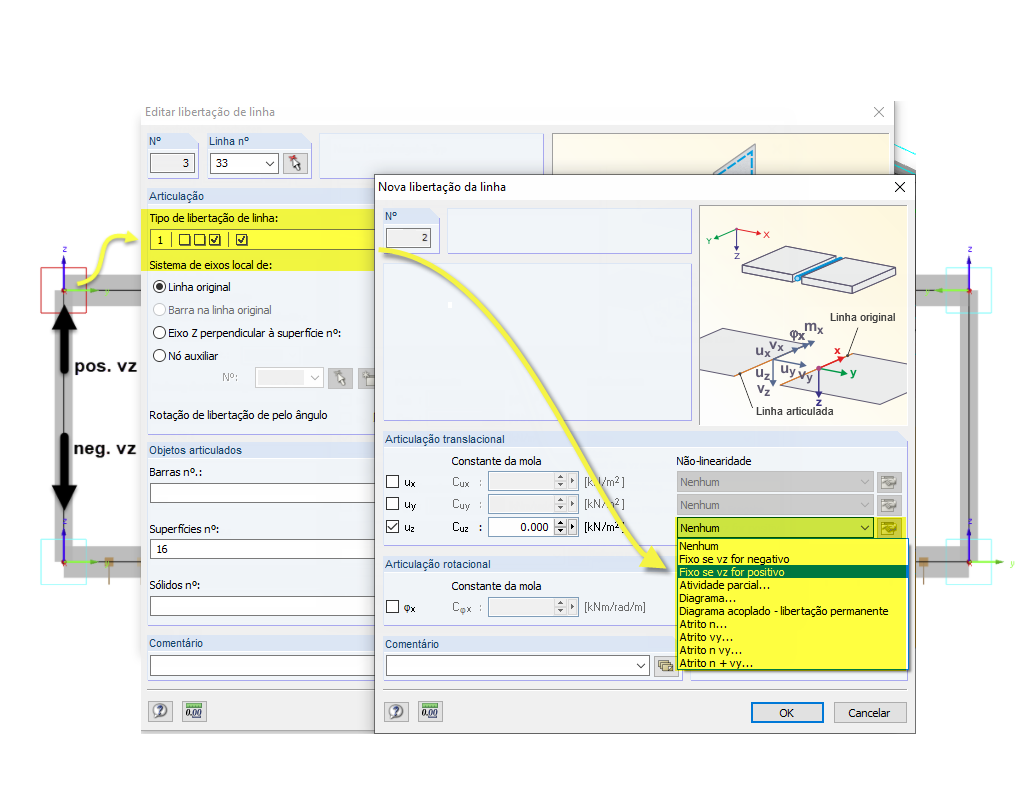Screen dimensions: 1030x787
Task: Click the Cancelar button
Action: point(870,713)
